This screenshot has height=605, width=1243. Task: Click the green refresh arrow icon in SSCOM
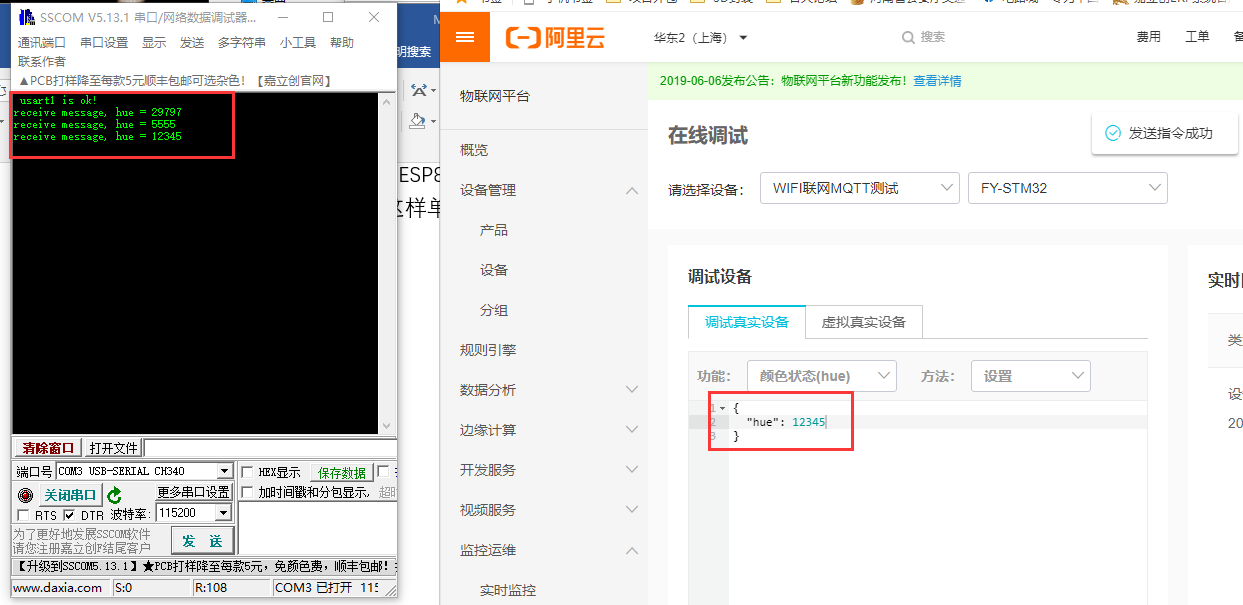tap(115, 495)
